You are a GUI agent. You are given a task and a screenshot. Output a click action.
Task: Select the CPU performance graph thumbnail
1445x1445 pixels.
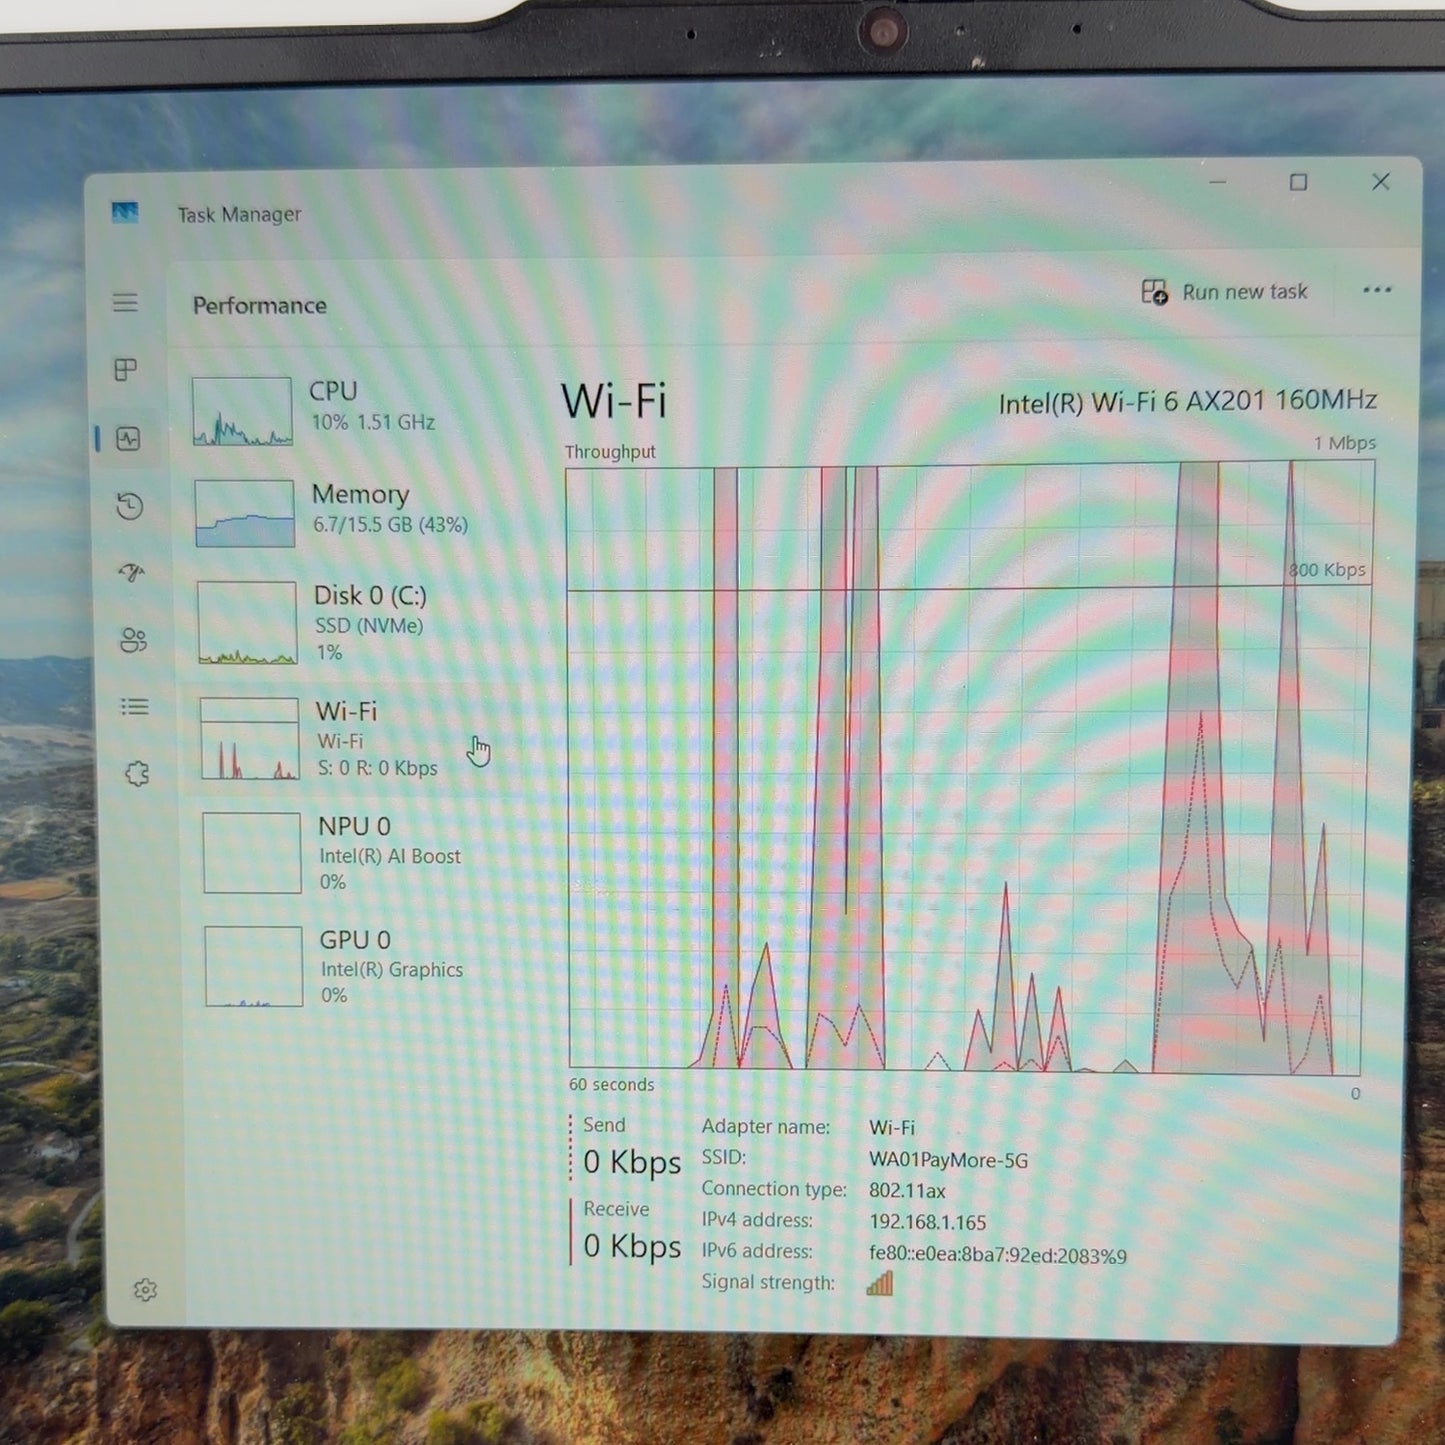242,411
